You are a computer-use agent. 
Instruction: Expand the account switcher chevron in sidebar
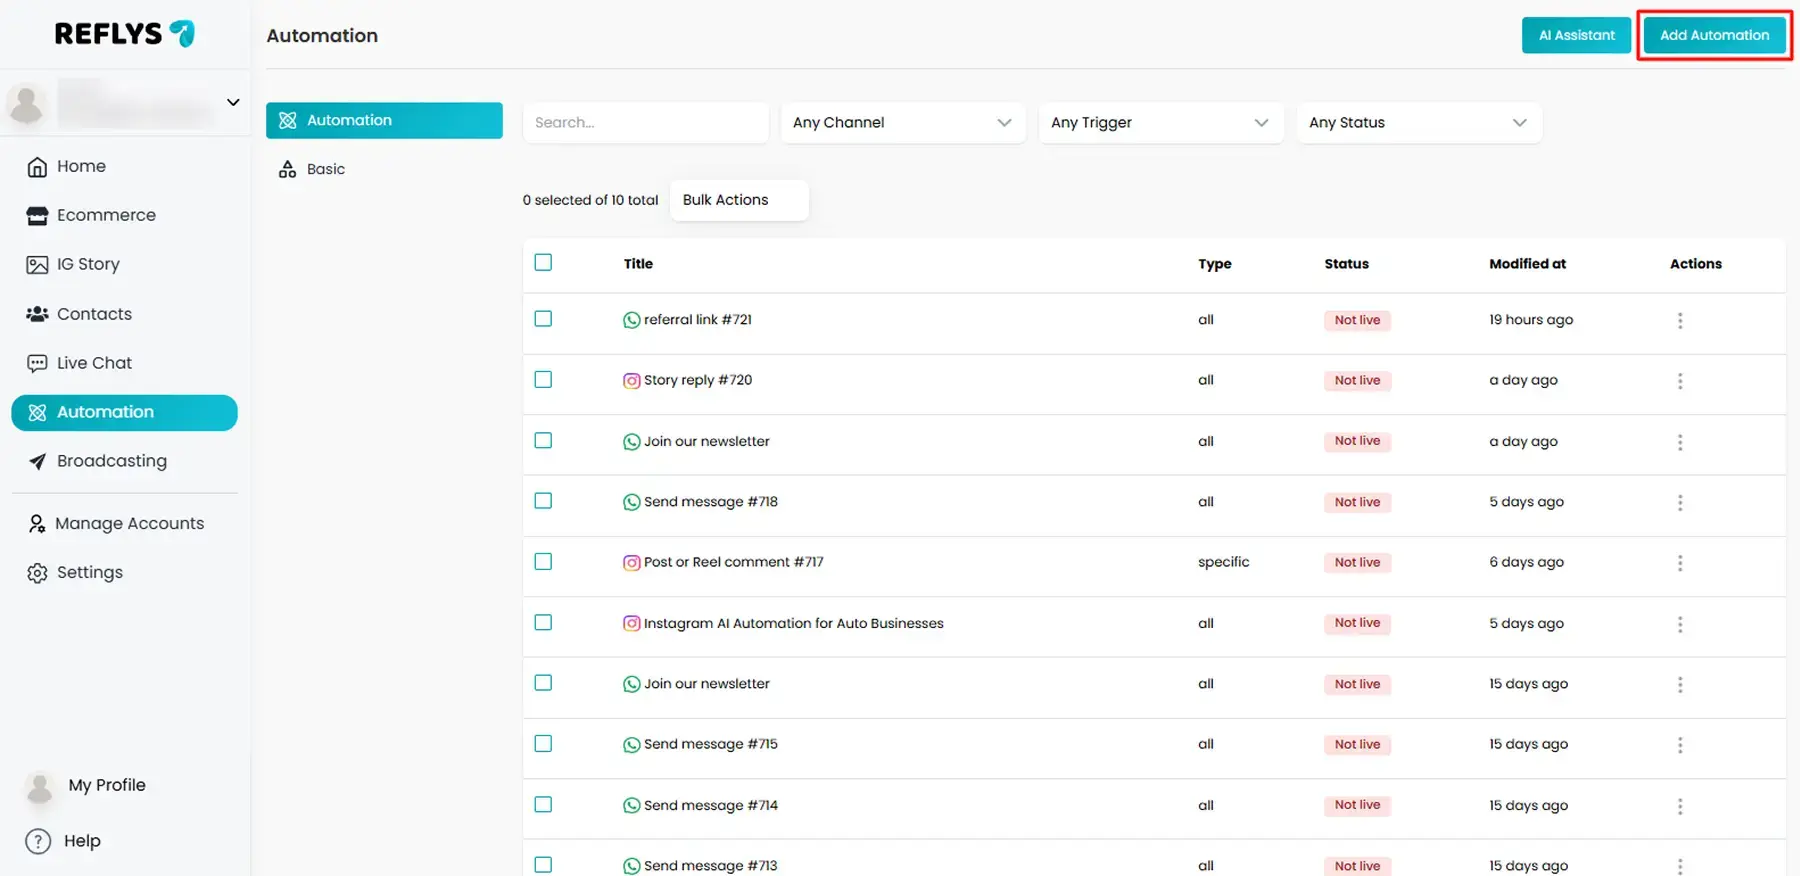[x=233, y=102]
